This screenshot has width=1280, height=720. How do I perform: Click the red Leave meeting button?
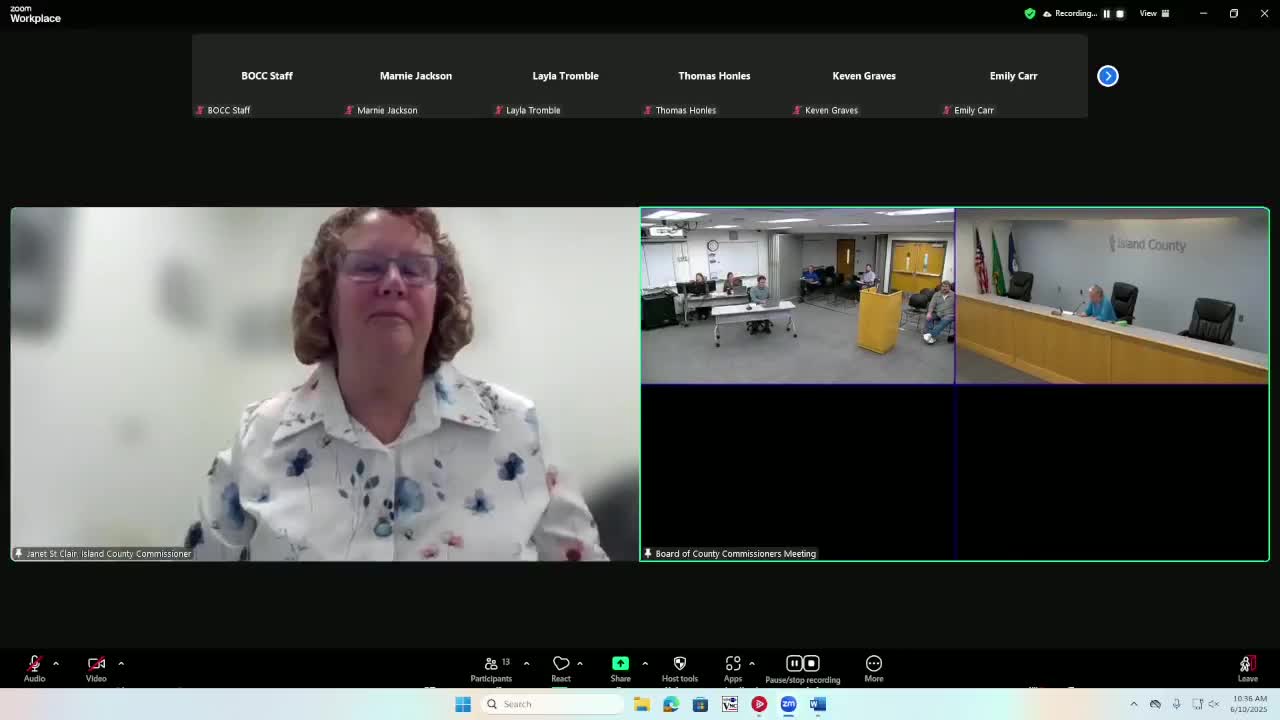pyautogui.click(x=1247, y=668)
